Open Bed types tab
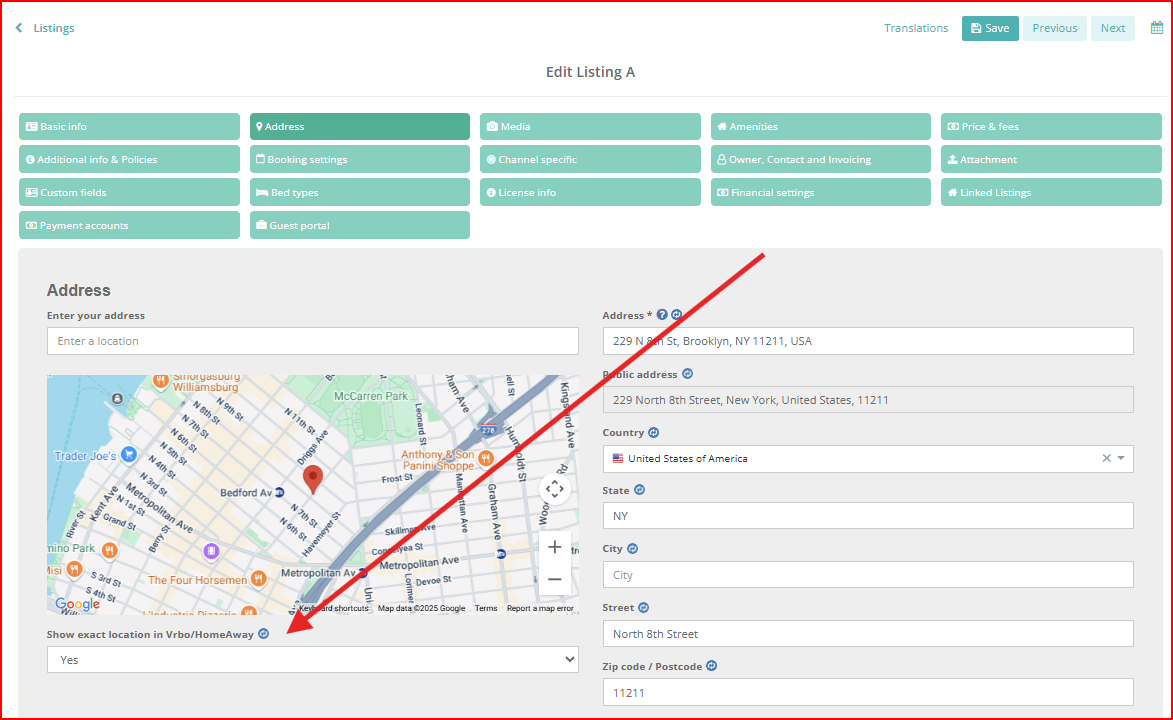This screenshot has height=720, width=1173. pyautogui.click(x=360, y=192)
